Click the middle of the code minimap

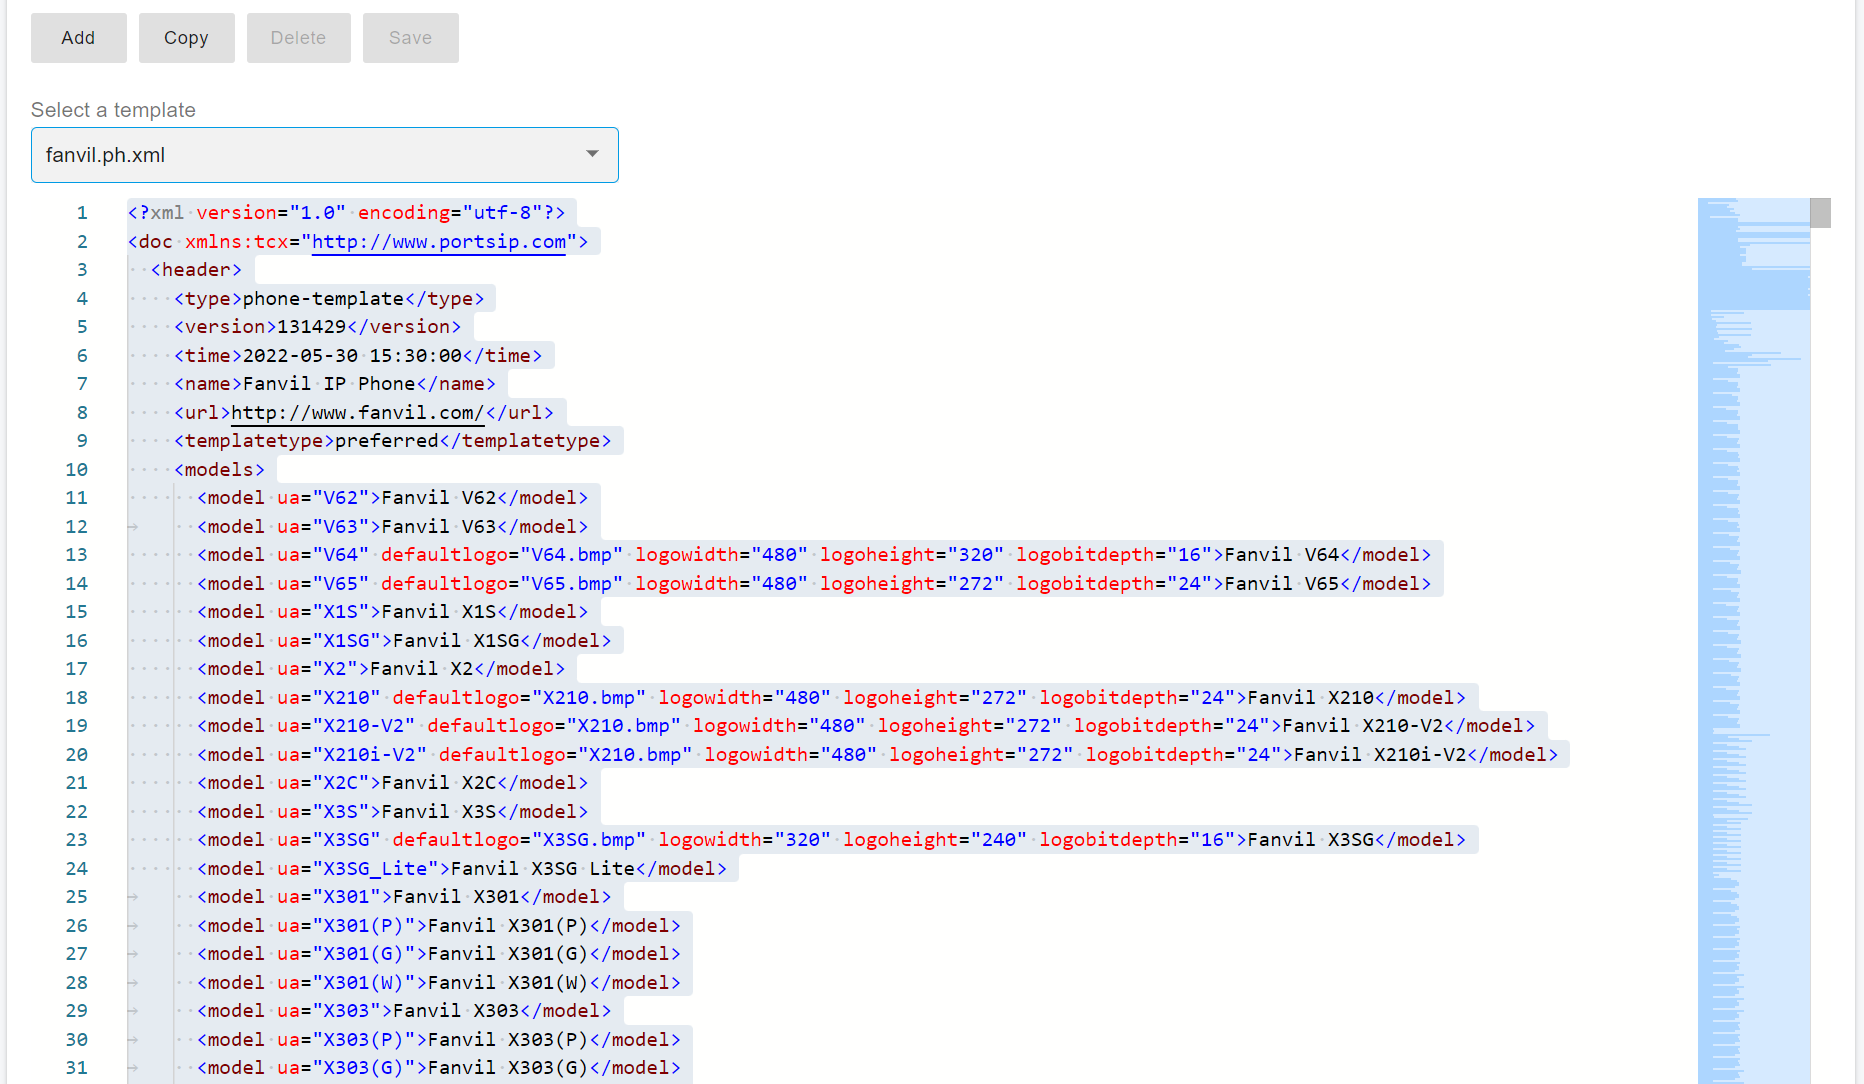pos(1752,640)
